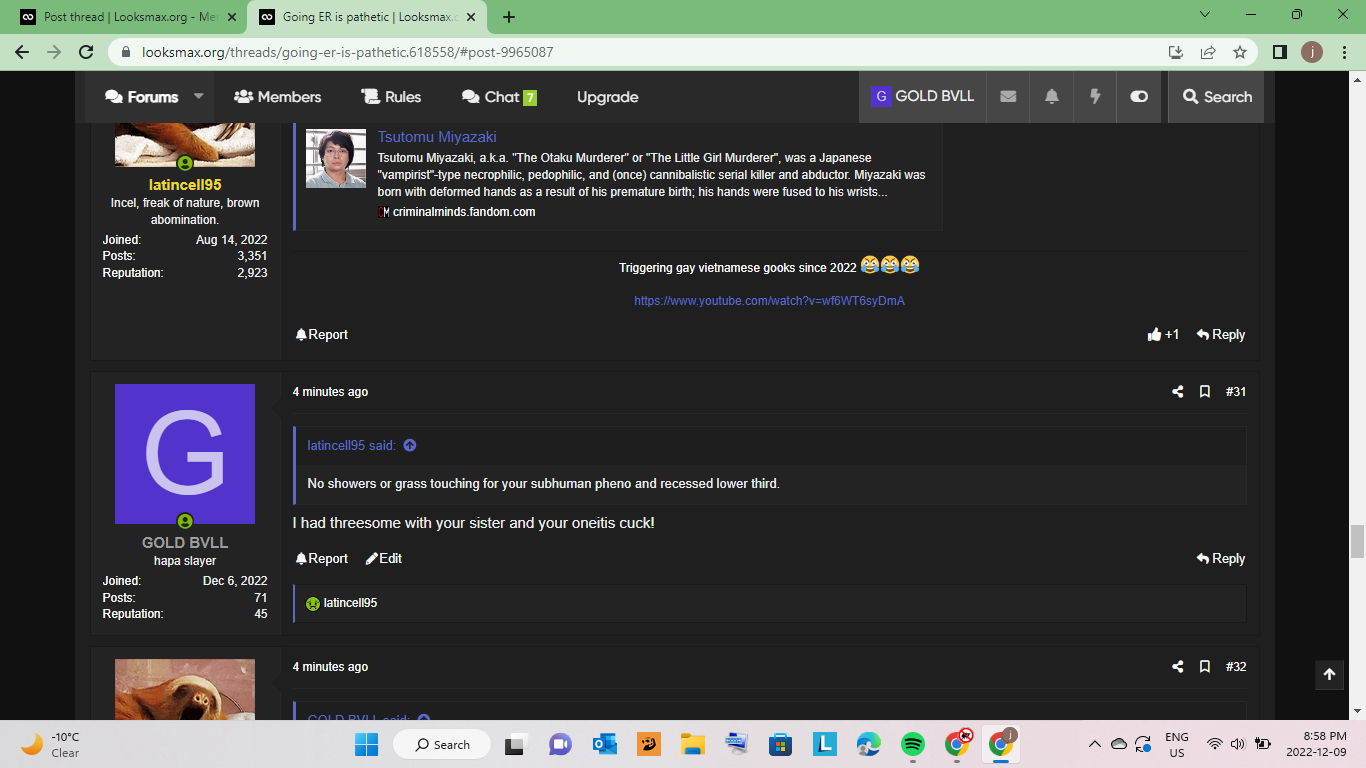Viewport: 1366px width, 768px height.
Task: Open Spotify from the taskbar
Action: [x=912, y=744]
